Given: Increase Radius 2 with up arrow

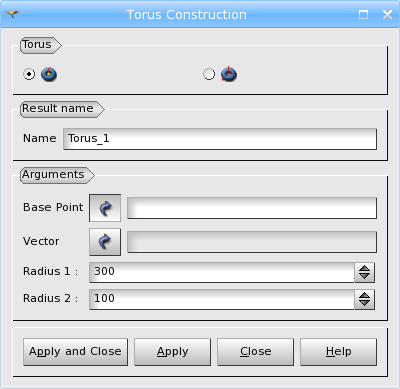Looking at the screenshot, I should (365, 295).
